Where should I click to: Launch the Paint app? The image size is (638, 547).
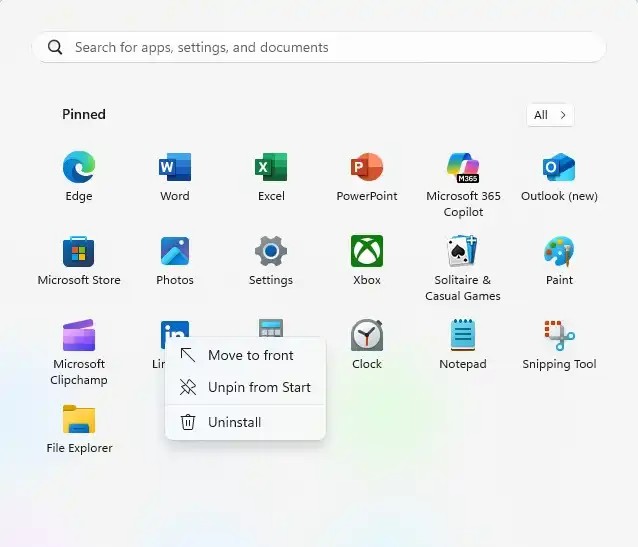[559, 252]
